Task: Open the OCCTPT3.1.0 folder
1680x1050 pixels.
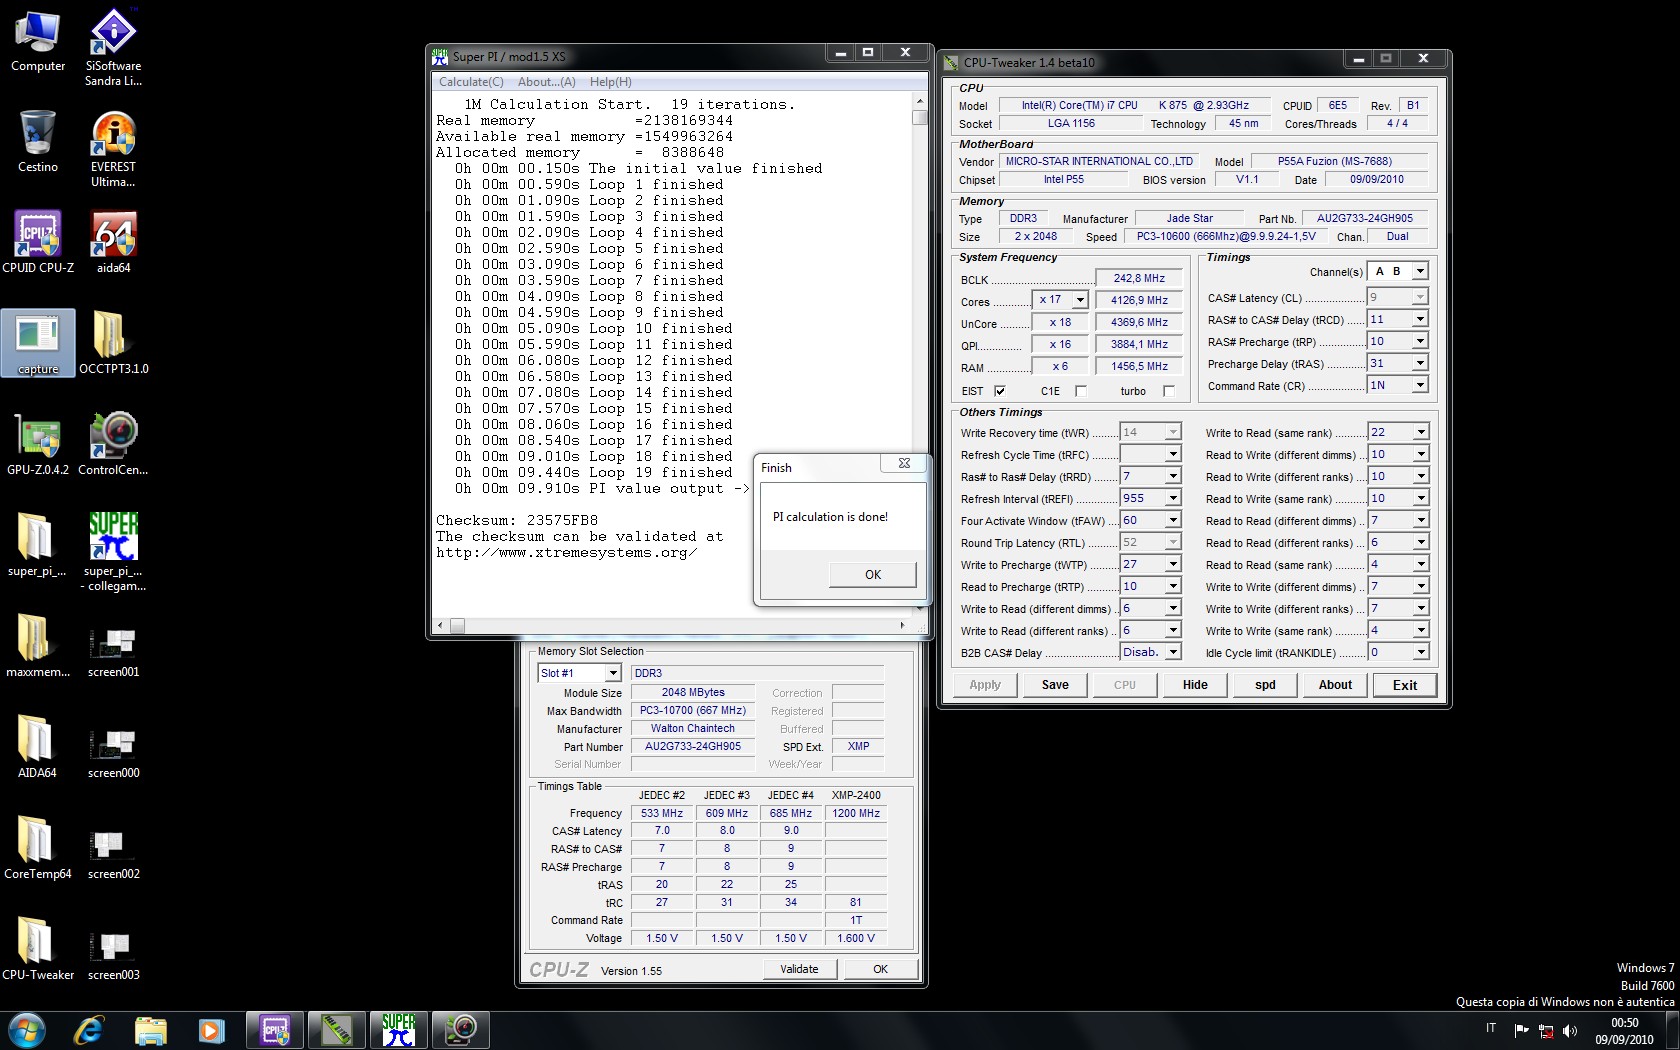Action: click(113, 343)
